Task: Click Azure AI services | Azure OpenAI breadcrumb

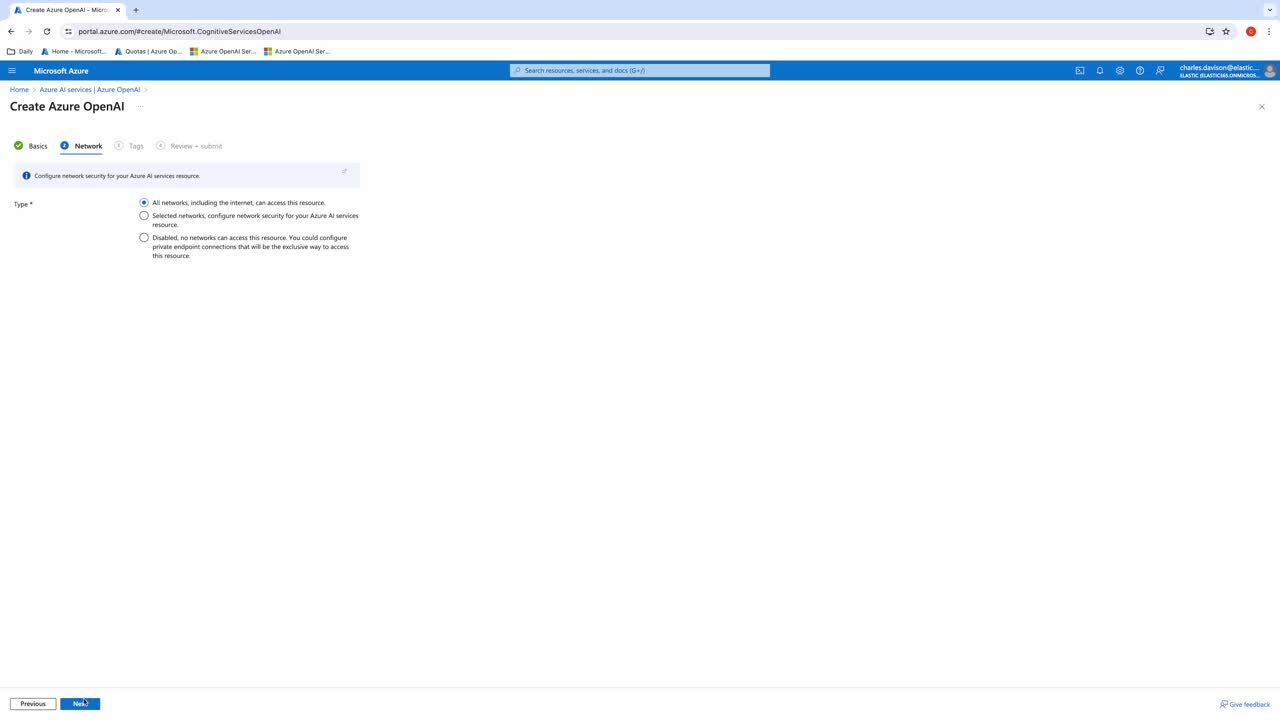Action: 90,90
